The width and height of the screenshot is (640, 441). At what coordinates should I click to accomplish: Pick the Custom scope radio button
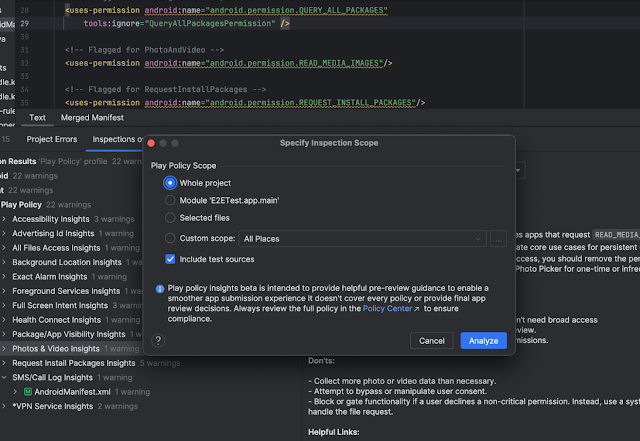(x=170, y=239)
